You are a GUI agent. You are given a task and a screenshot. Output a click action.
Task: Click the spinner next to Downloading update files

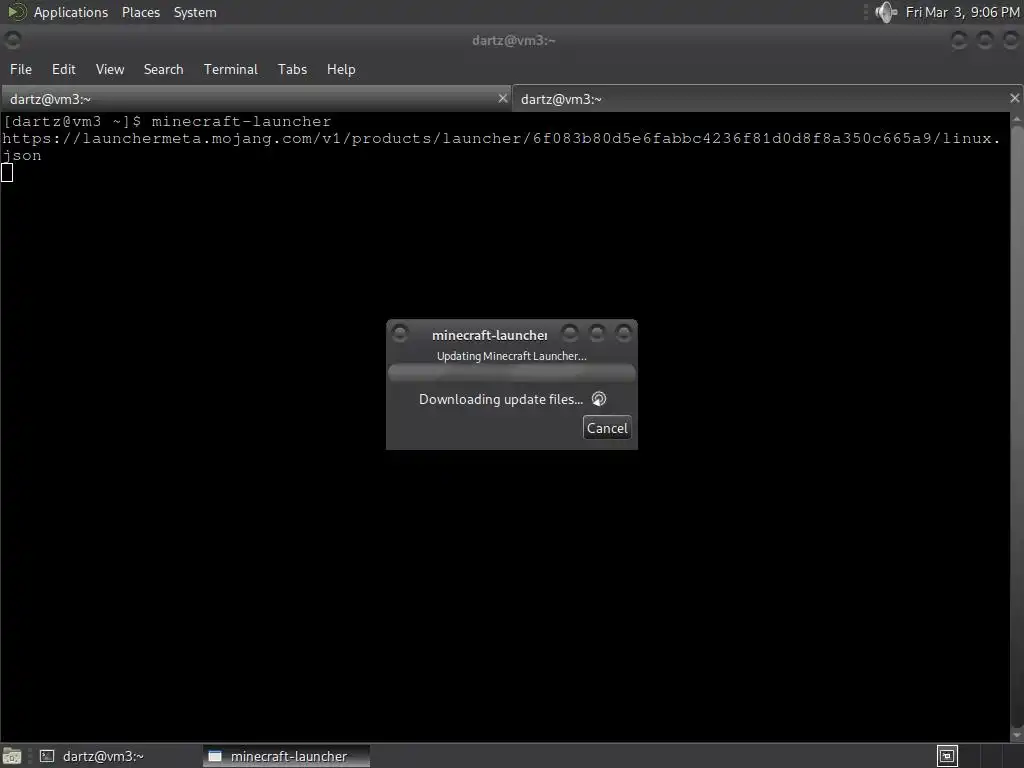(599, 399)
